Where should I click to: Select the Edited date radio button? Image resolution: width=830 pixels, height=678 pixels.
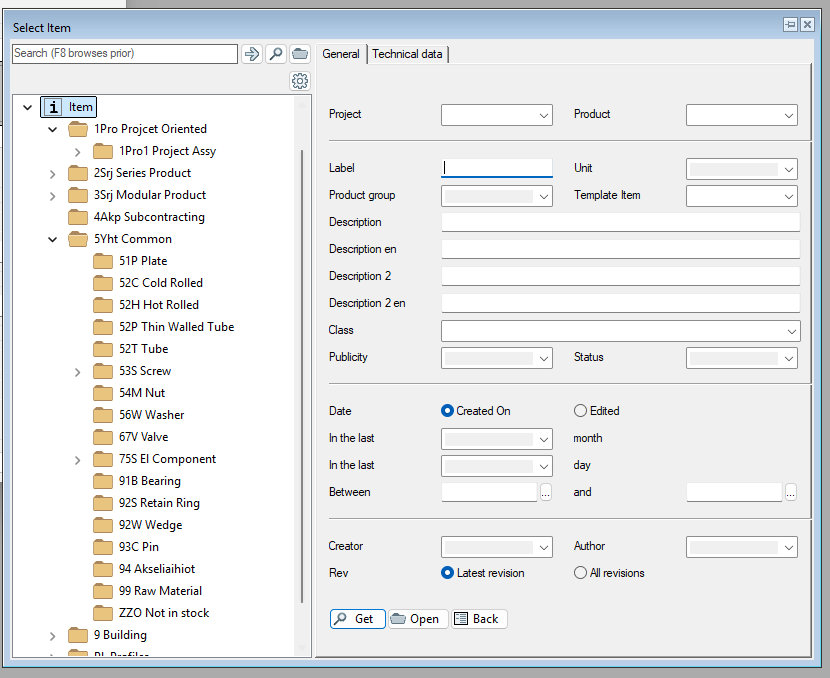point(580,411)
